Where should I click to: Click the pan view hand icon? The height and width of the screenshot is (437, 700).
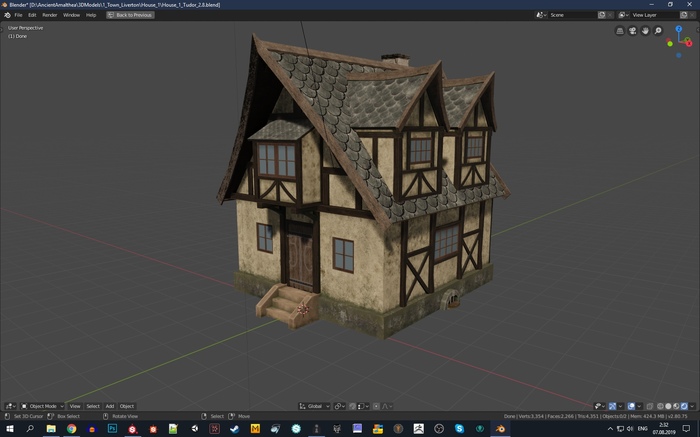coord(646,31)
